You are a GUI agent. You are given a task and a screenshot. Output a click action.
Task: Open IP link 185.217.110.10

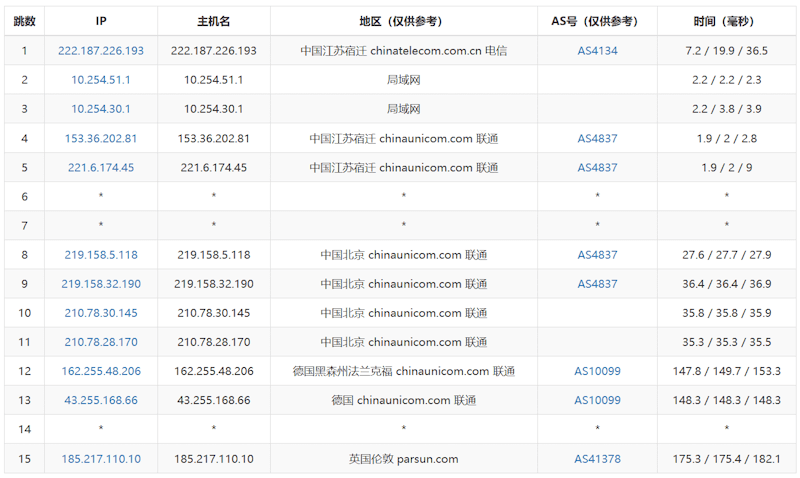pos(101,459)
